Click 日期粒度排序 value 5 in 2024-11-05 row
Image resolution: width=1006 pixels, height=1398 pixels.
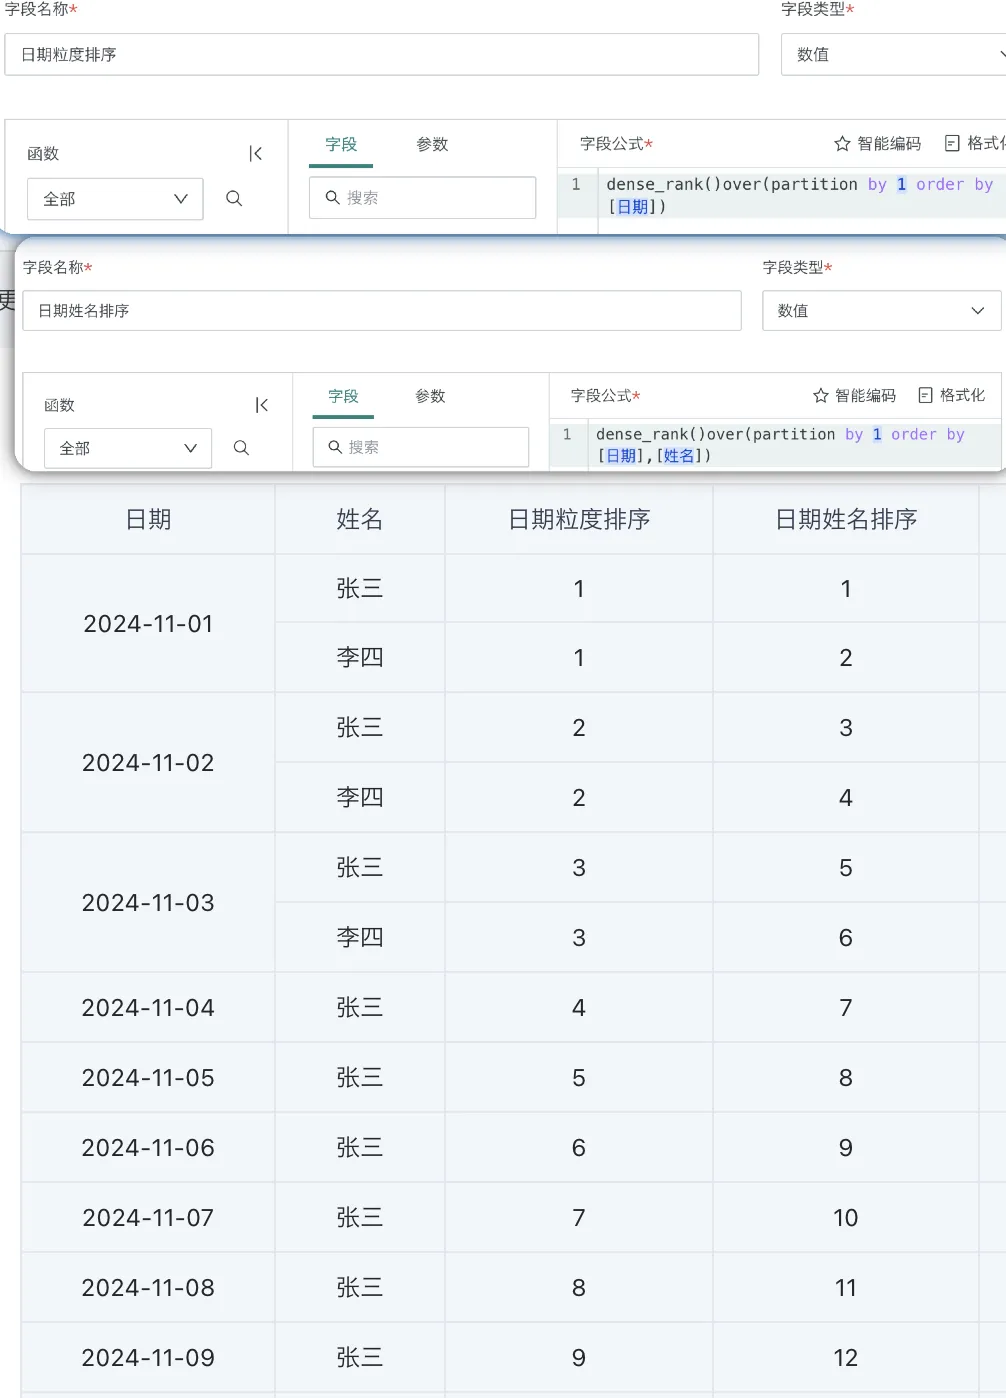tap(579, 1078)
